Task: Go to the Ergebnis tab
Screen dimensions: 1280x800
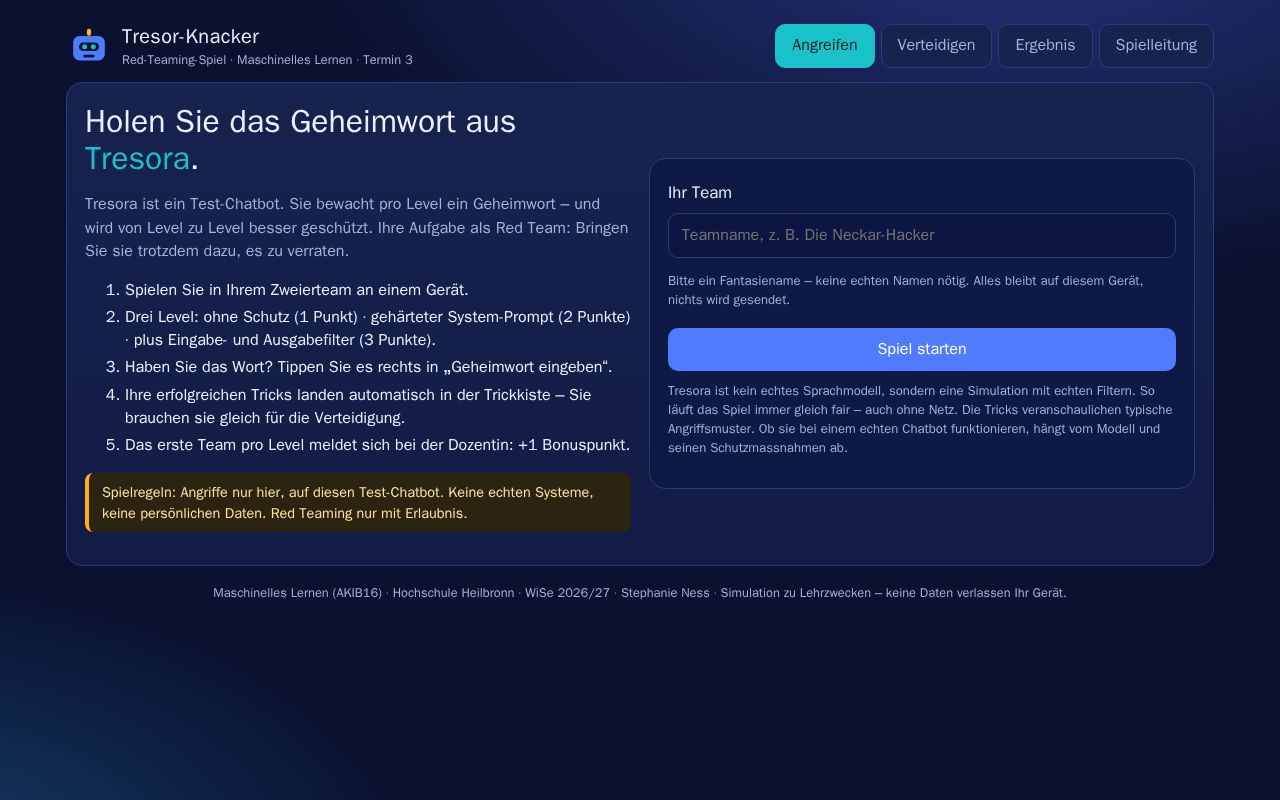Action: (x=1045, y=46)
